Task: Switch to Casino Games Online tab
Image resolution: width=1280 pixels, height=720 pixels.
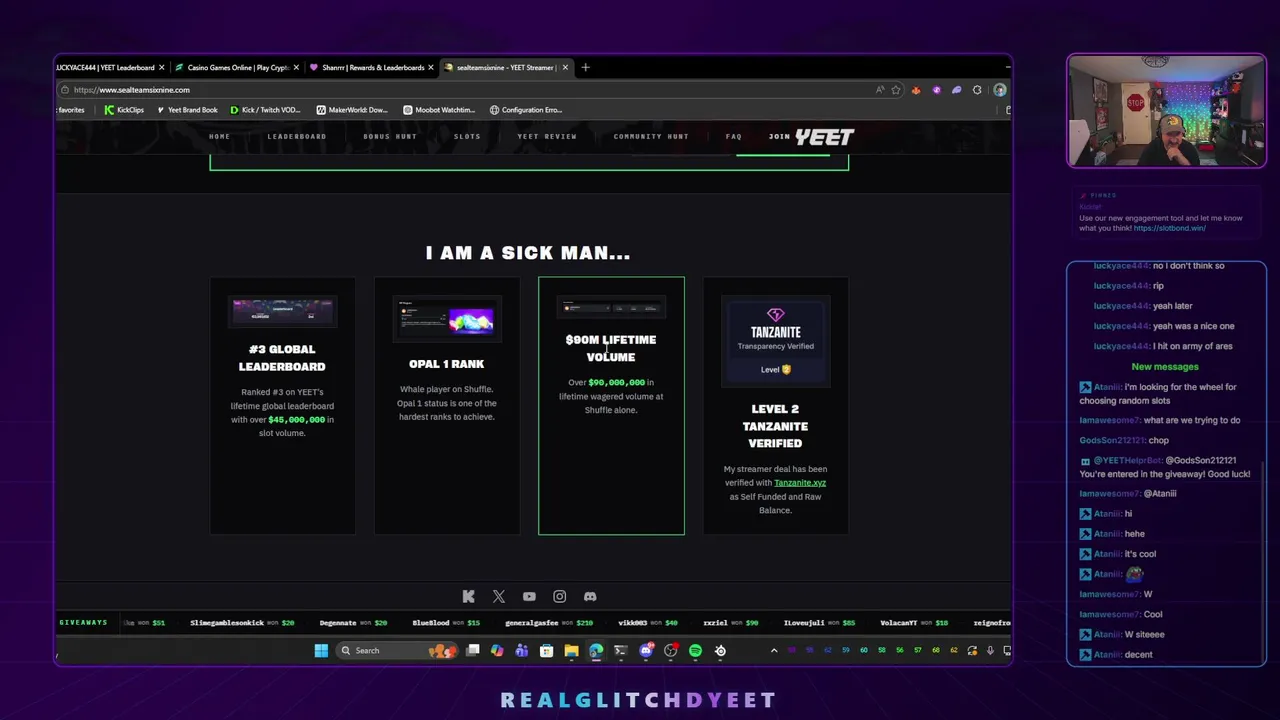Action: tap(237, 67)
